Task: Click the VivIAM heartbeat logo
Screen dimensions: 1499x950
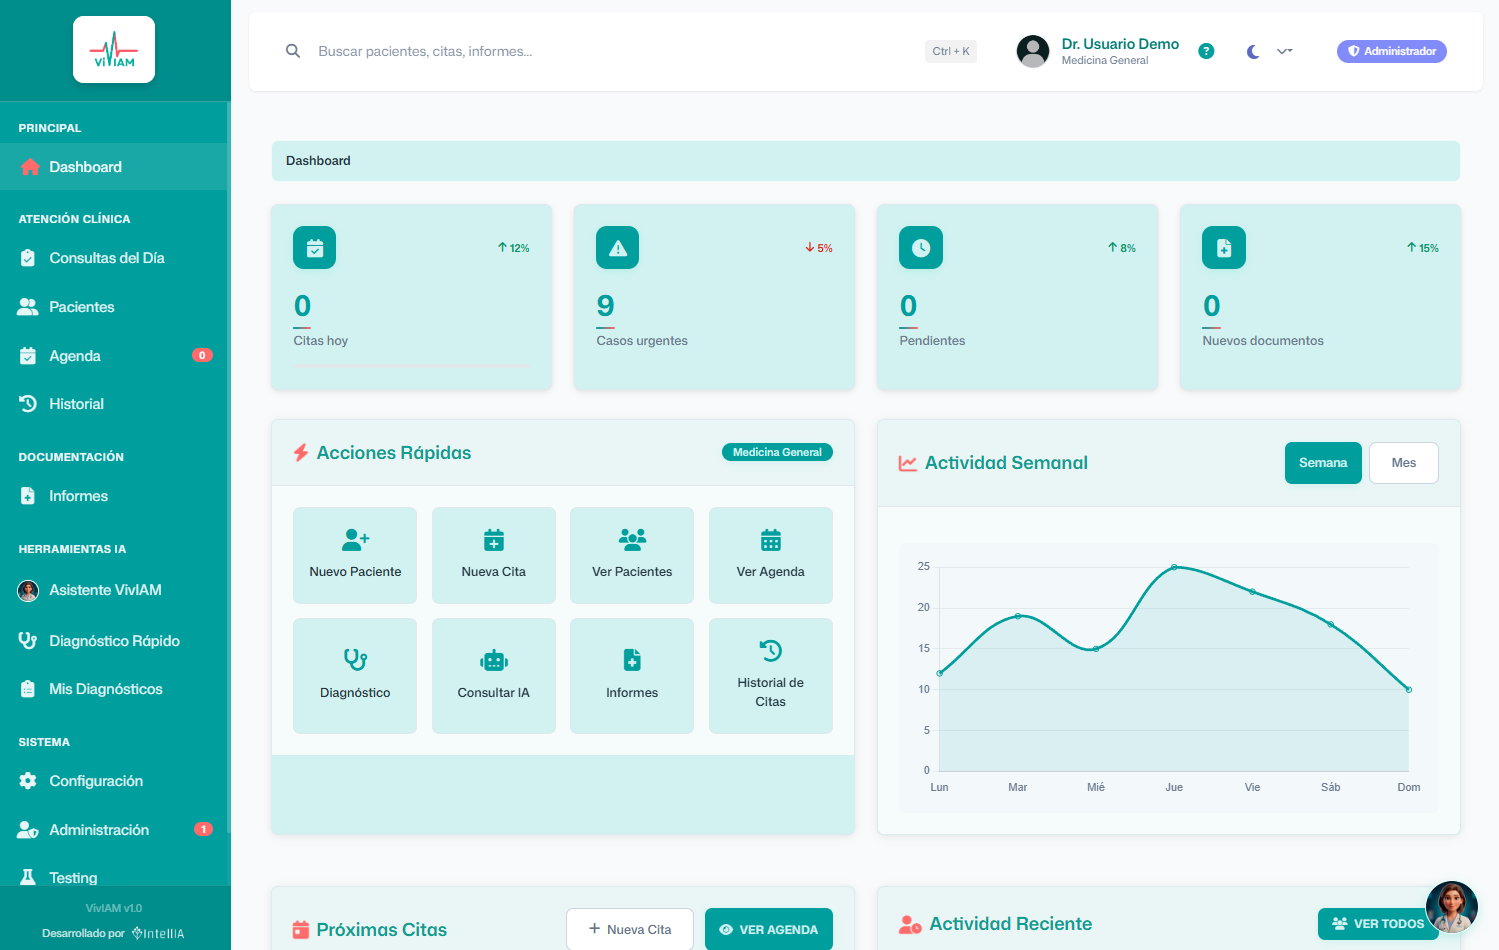Action: [x=113, y=48]
